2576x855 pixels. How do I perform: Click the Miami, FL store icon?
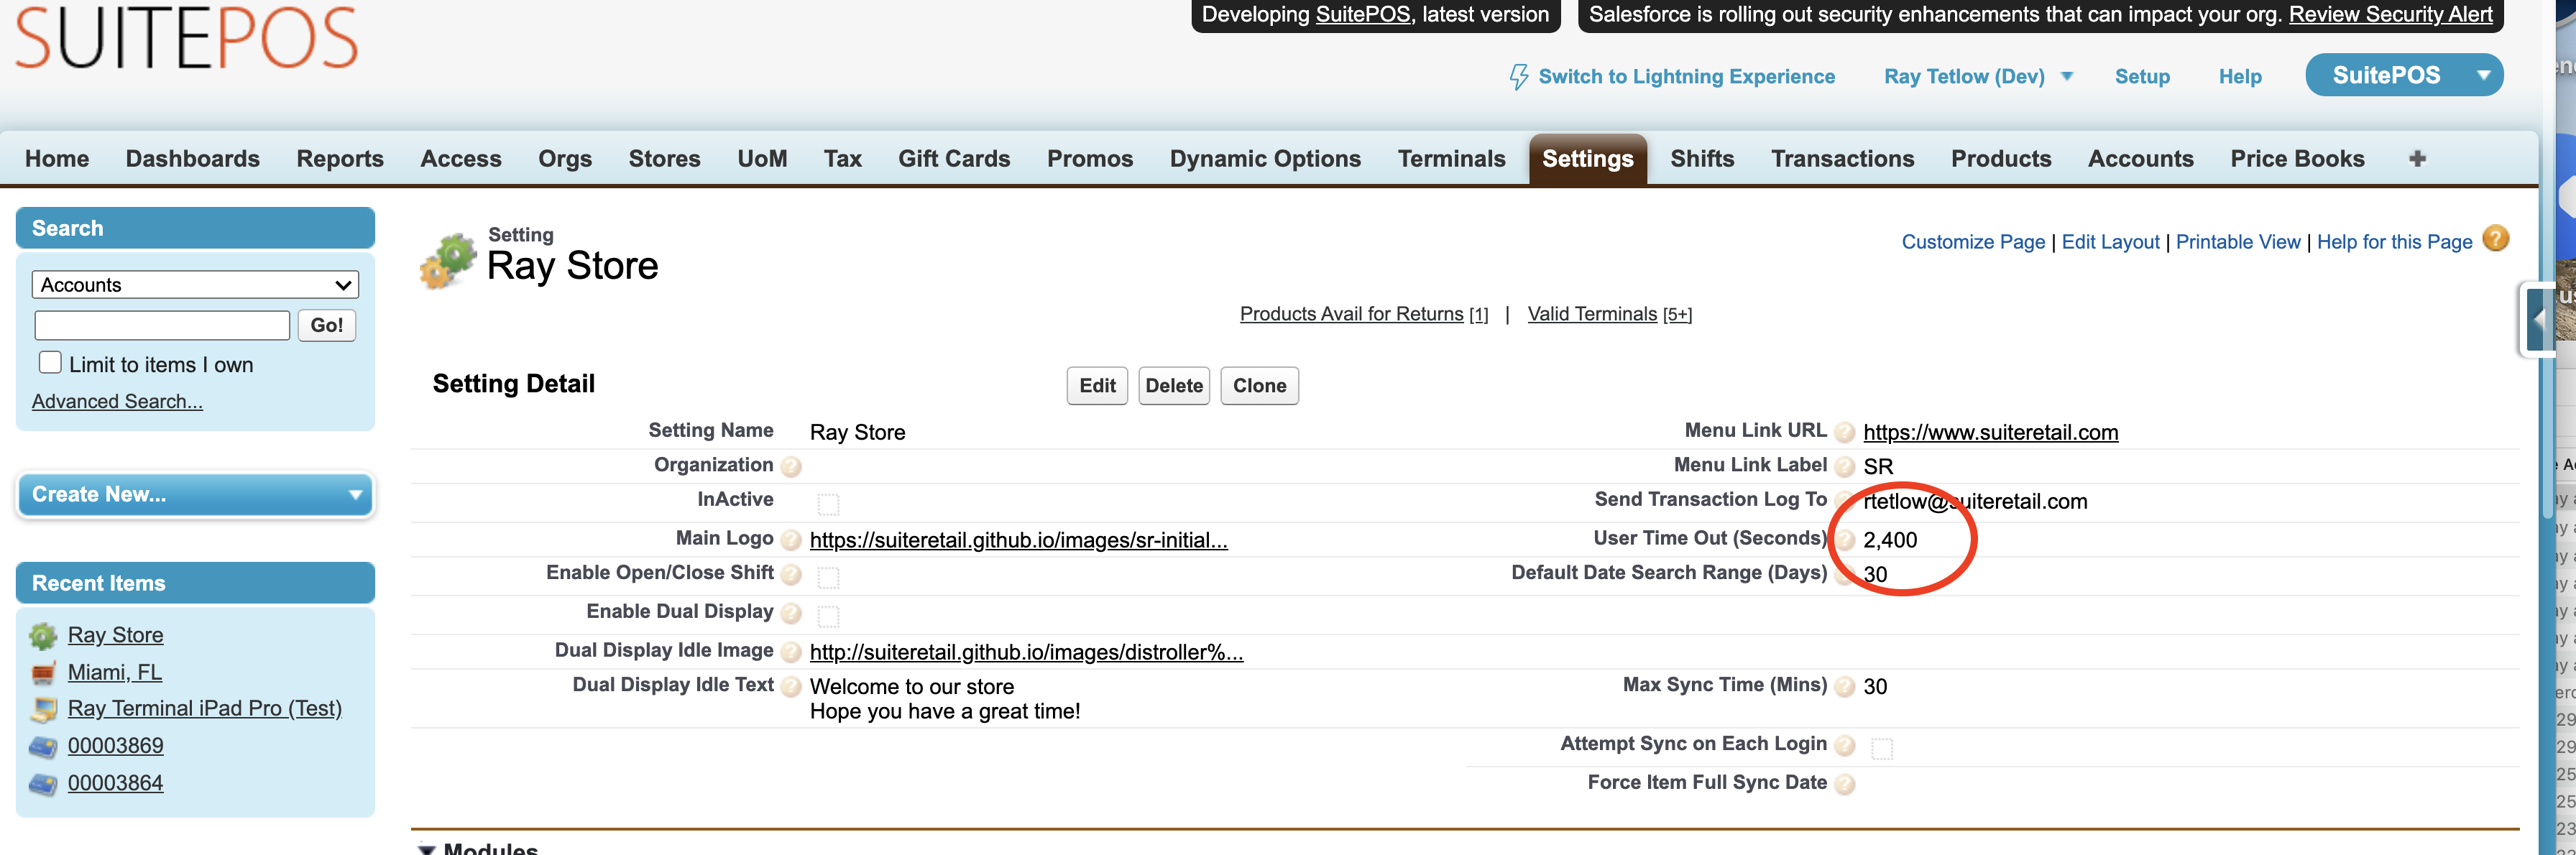[43, 673]
